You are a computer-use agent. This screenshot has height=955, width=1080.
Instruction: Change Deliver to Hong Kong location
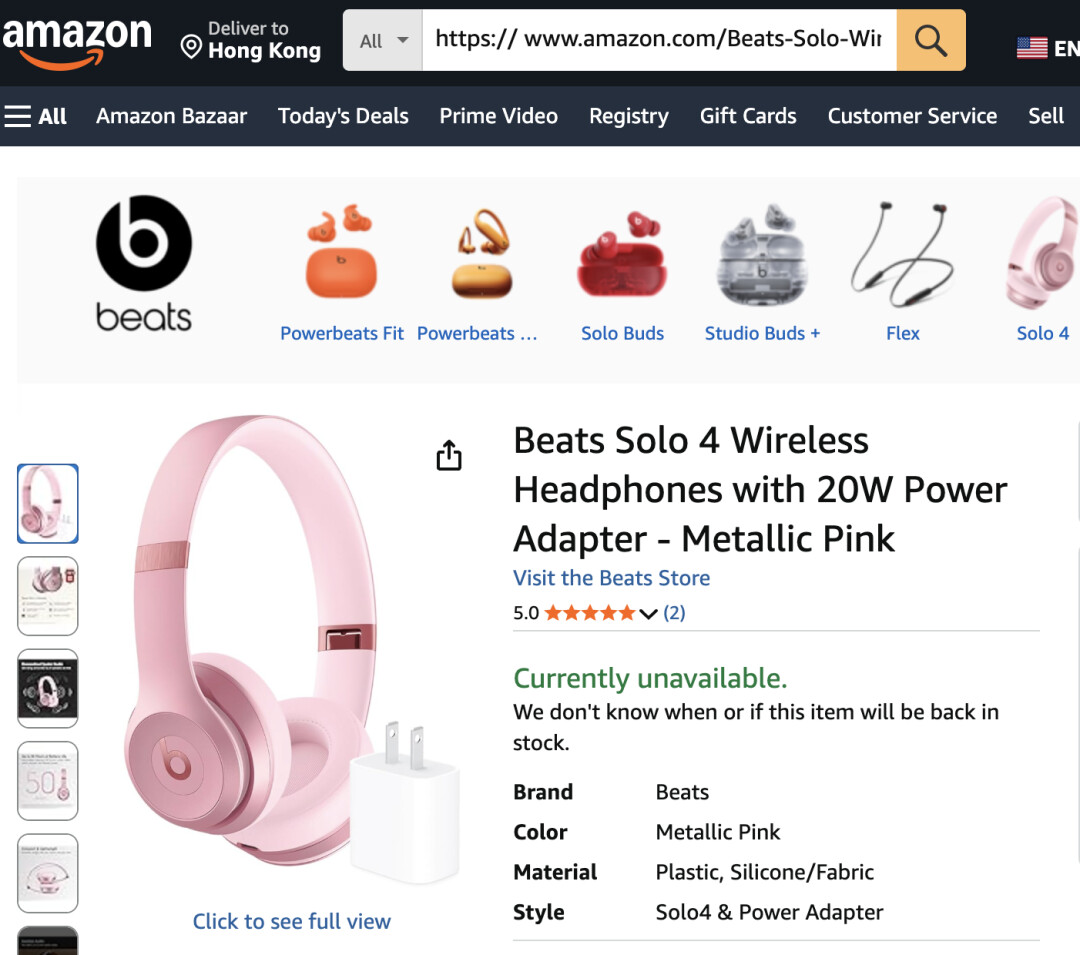pos(251,40)
